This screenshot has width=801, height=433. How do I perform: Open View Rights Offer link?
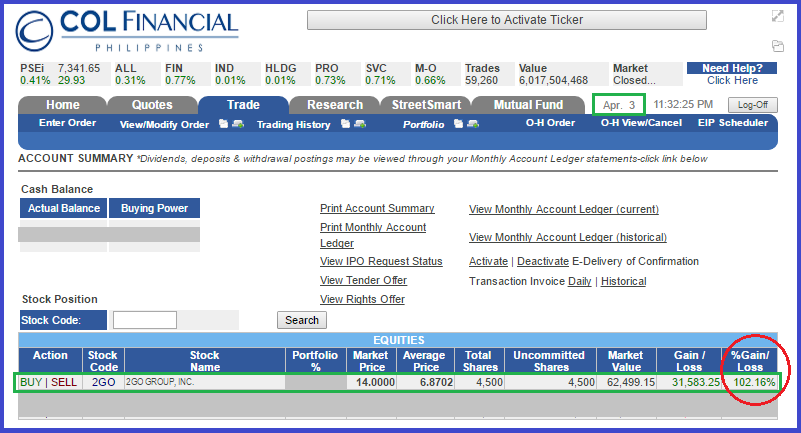pos(362,299)
